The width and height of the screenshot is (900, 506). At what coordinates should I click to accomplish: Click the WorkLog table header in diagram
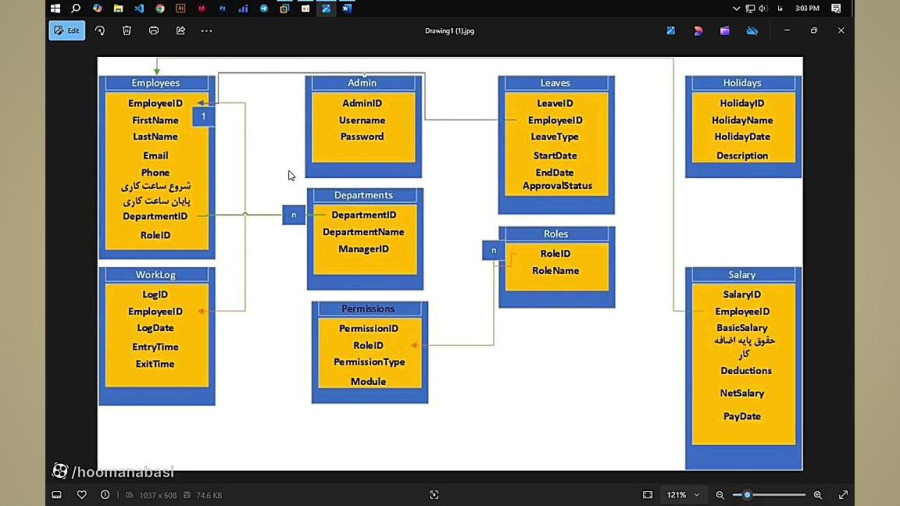tap(156, 274)
